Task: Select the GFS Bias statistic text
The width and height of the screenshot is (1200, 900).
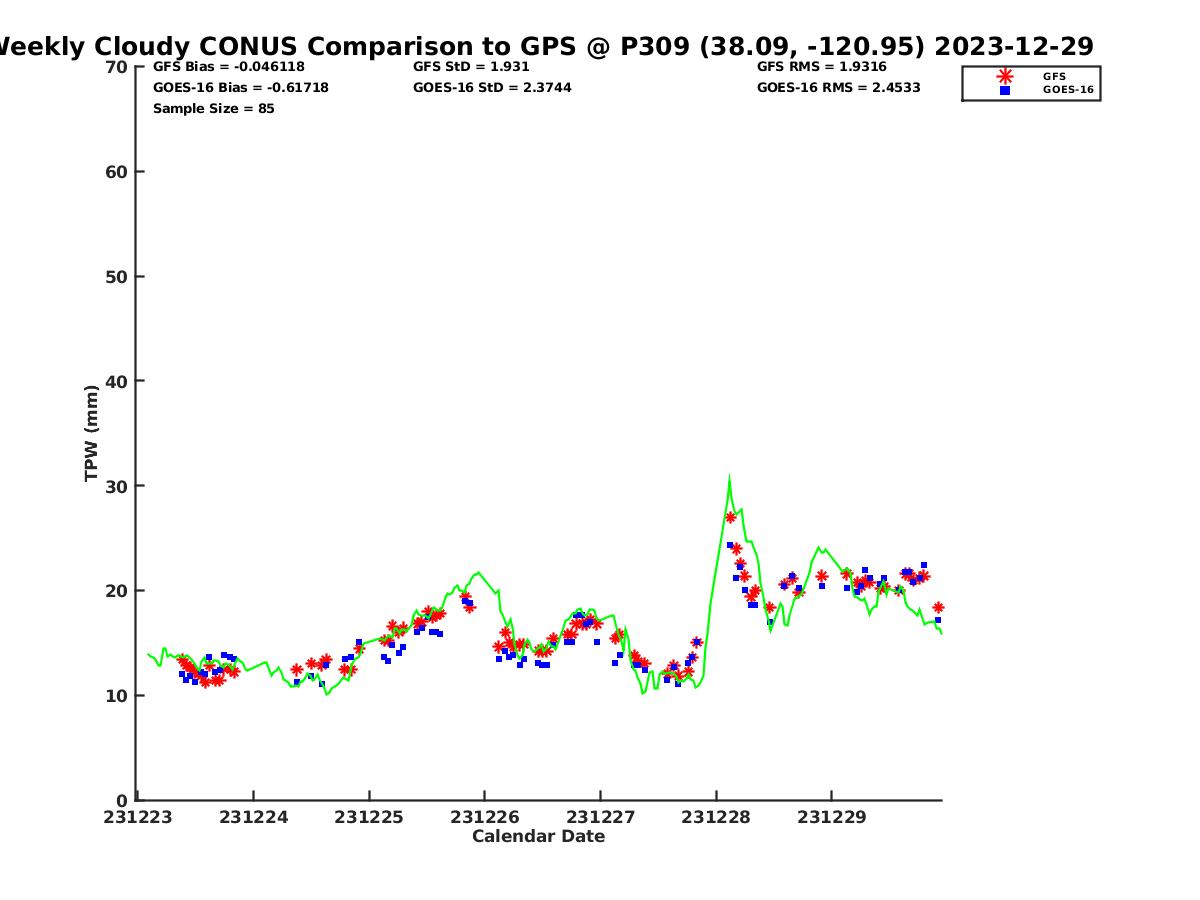Action: (x=228, y=67)
